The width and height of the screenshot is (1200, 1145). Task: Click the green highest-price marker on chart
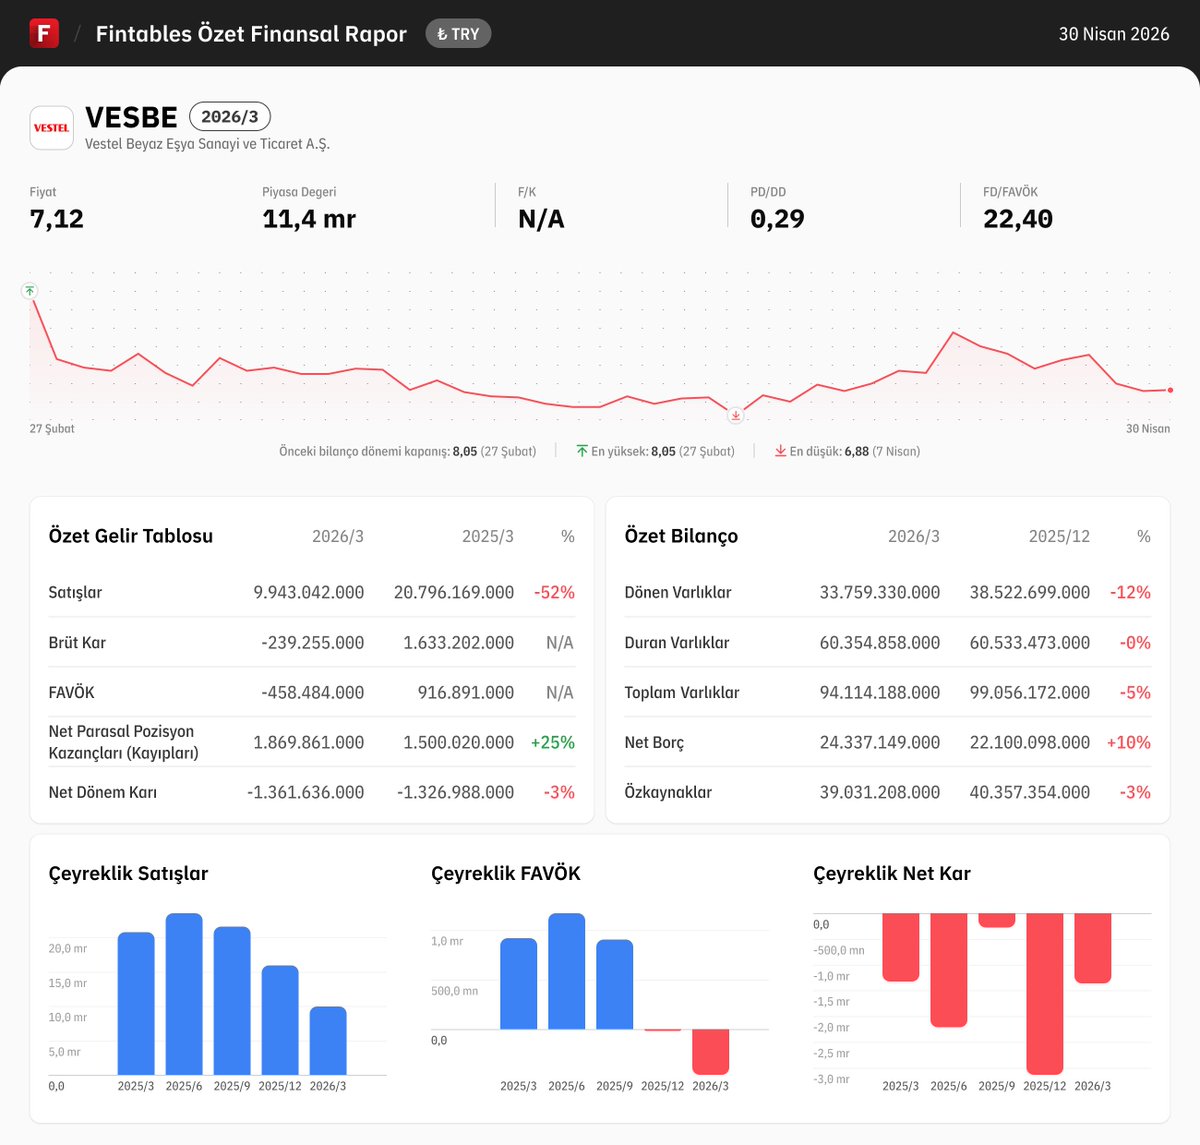click(x=30, y=291)
